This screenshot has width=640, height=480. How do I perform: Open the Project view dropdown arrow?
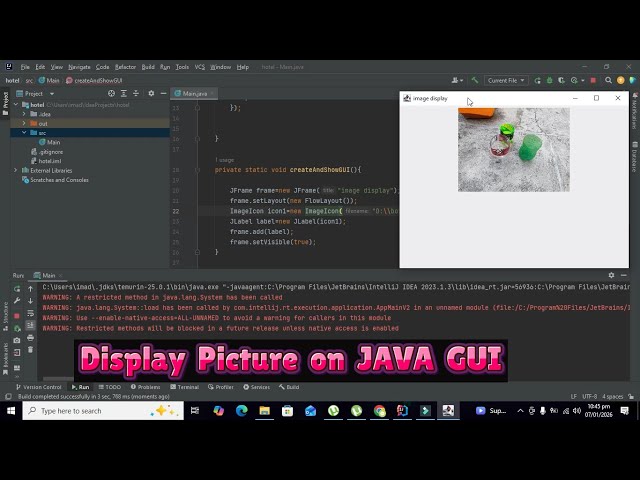52,94
